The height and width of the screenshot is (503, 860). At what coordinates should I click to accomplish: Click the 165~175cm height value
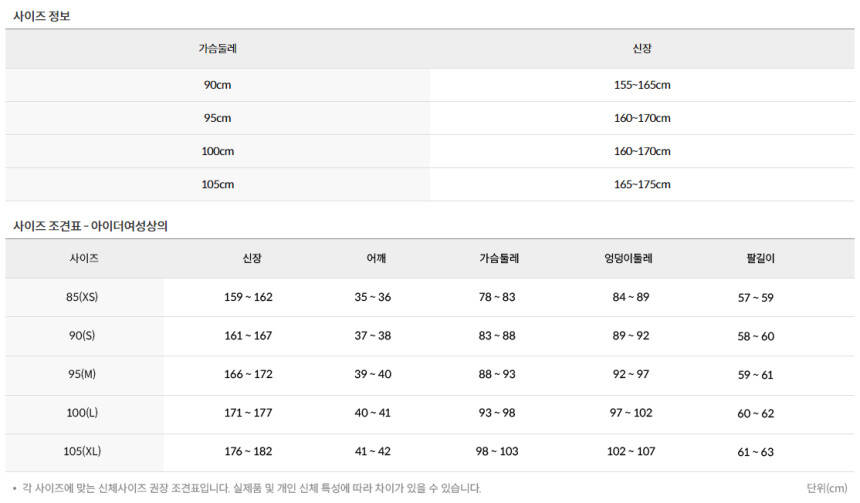click(x=642, y=184)
